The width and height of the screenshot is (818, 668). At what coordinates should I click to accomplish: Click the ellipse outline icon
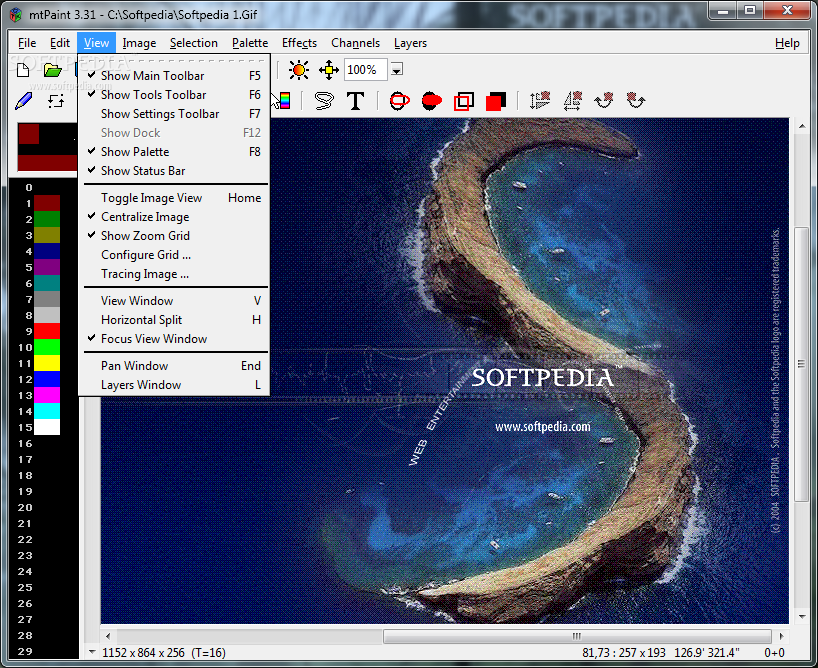(x=400, y=101)
